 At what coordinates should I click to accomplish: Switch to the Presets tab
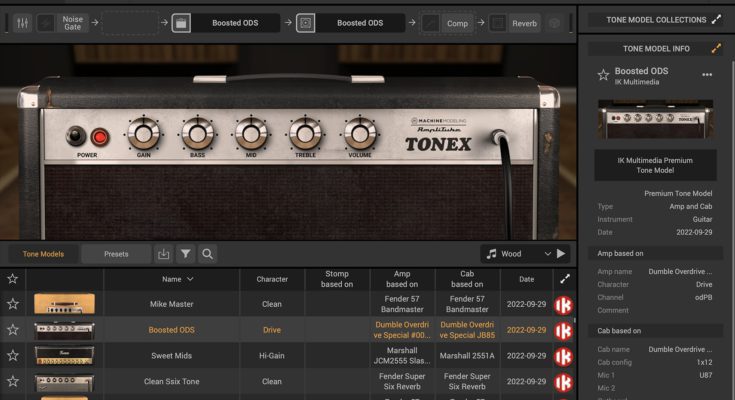pos(116,254)
